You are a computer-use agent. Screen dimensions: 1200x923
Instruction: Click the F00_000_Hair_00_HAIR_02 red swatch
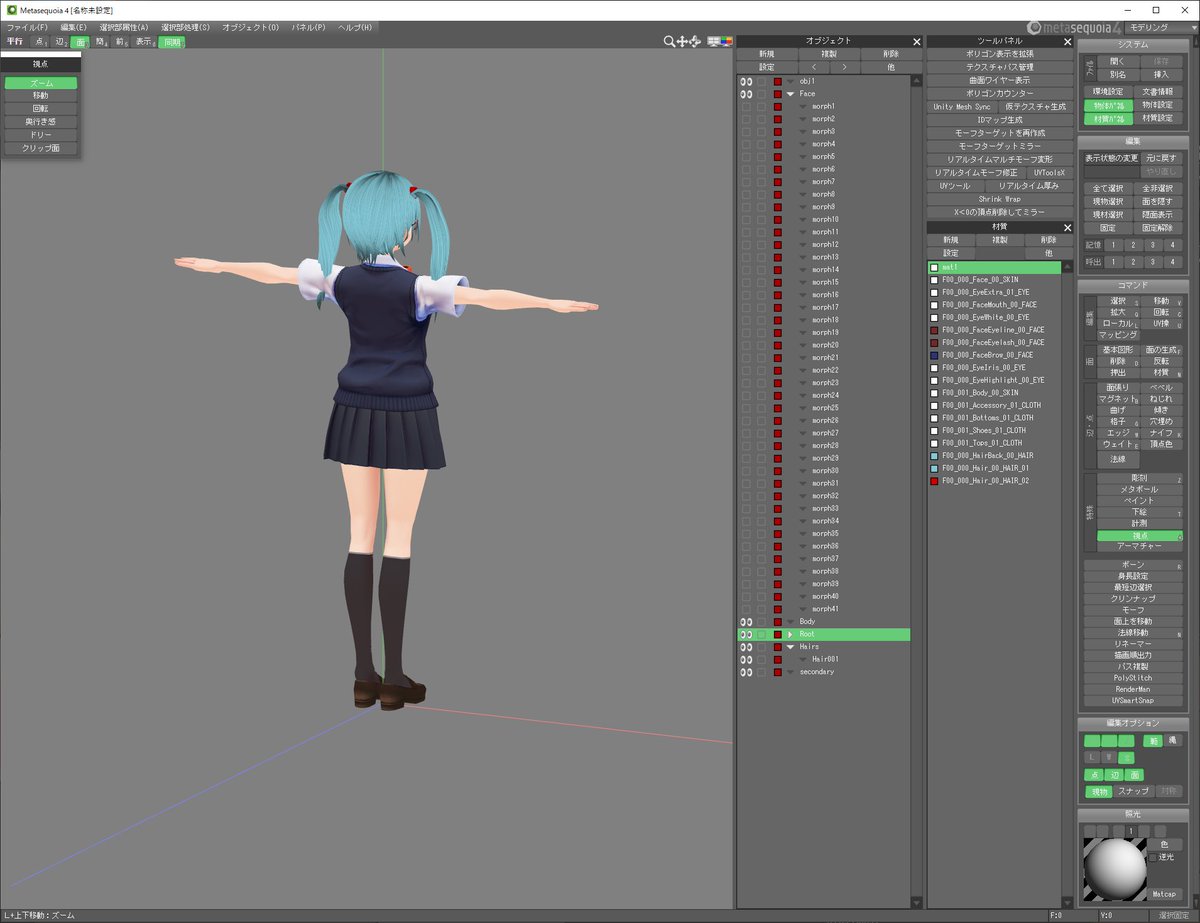[x=934, y=481]
